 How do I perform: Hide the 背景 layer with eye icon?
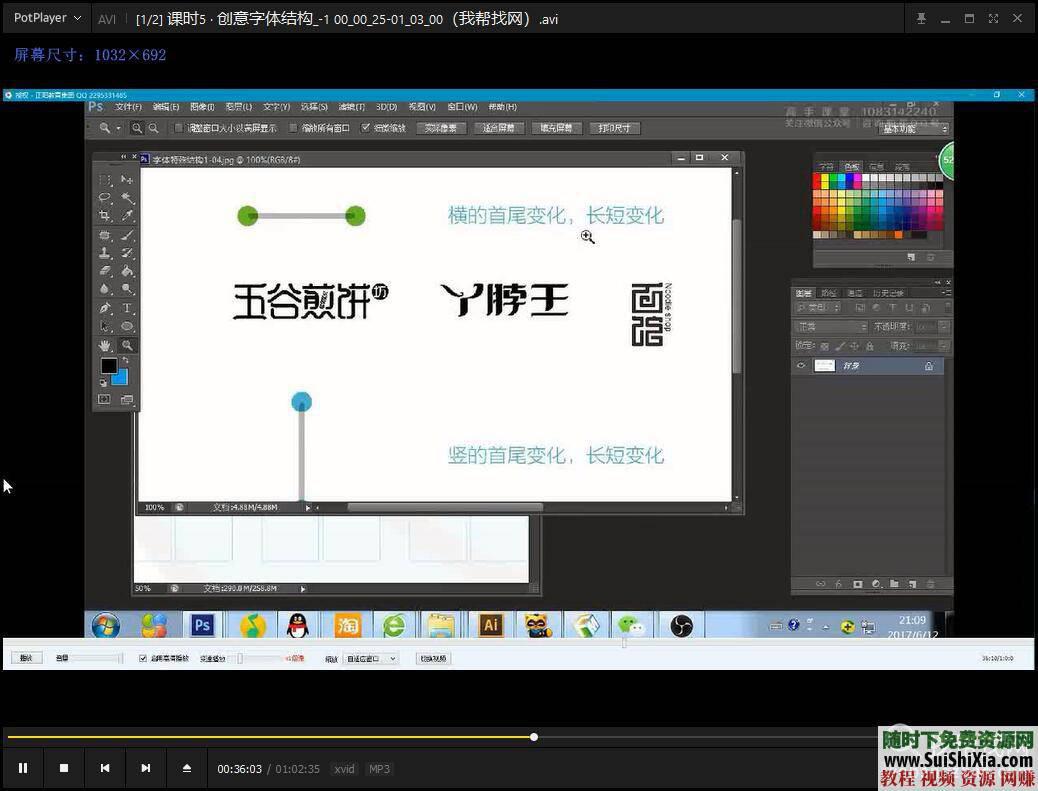801,365
